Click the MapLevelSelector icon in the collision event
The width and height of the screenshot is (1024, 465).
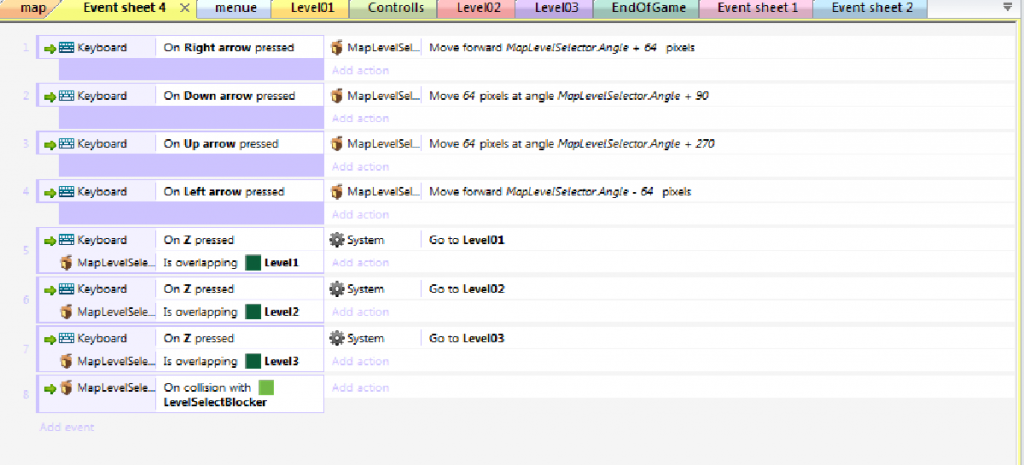68,387
